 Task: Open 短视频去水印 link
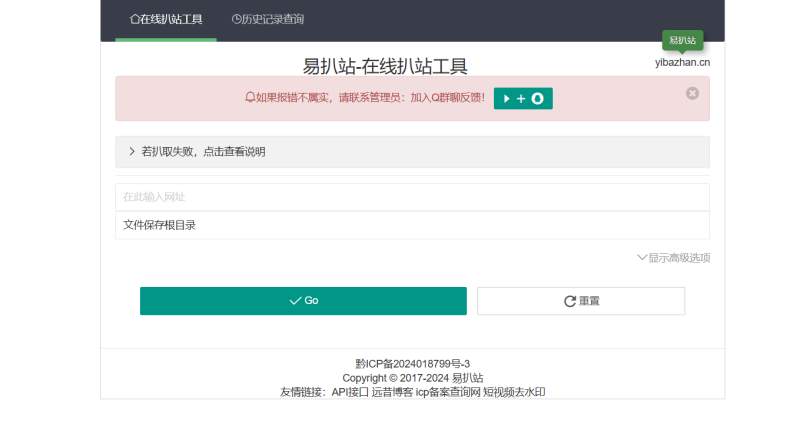(x=514, y=392)
